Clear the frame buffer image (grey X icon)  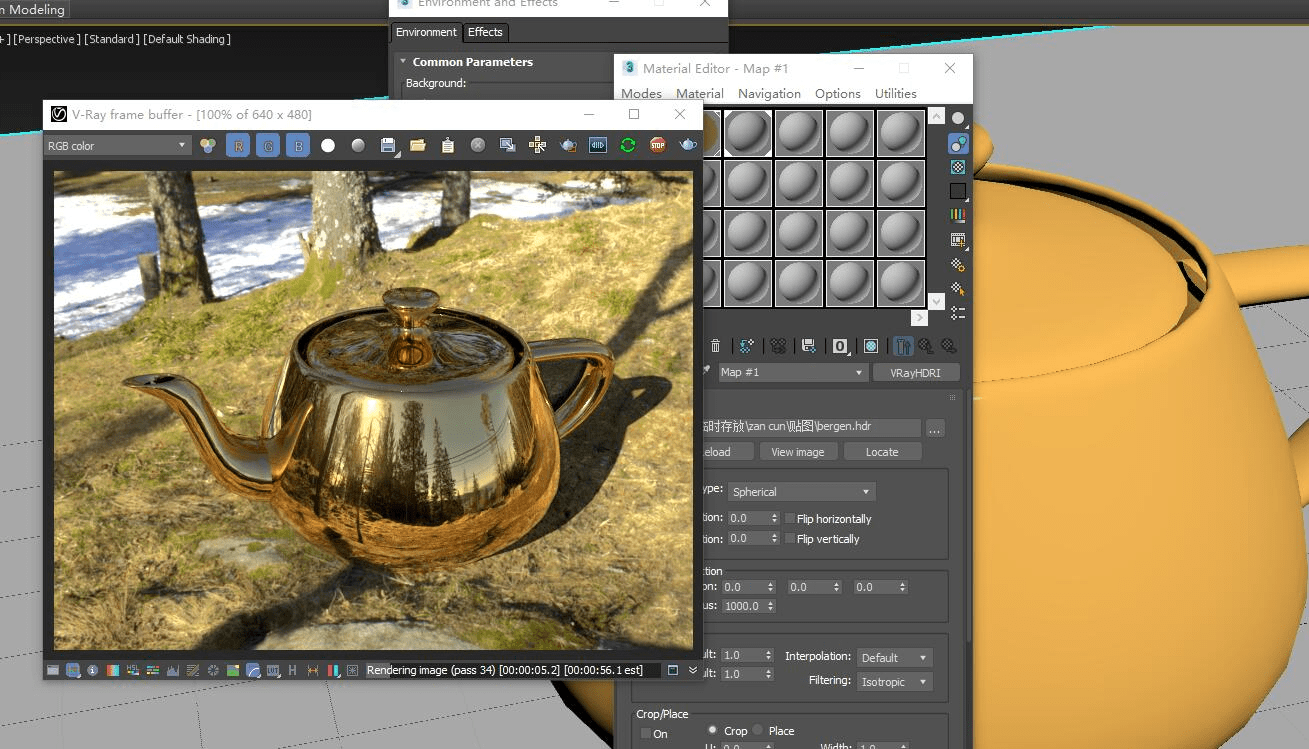point(478,145)
